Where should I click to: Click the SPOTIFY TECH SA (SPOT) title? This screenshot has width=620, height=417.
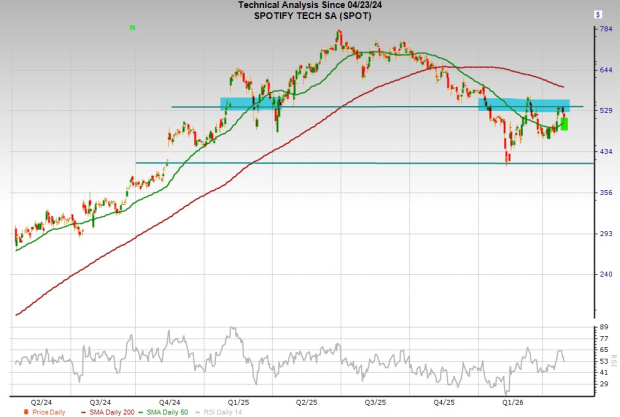(x=310, y=16)
